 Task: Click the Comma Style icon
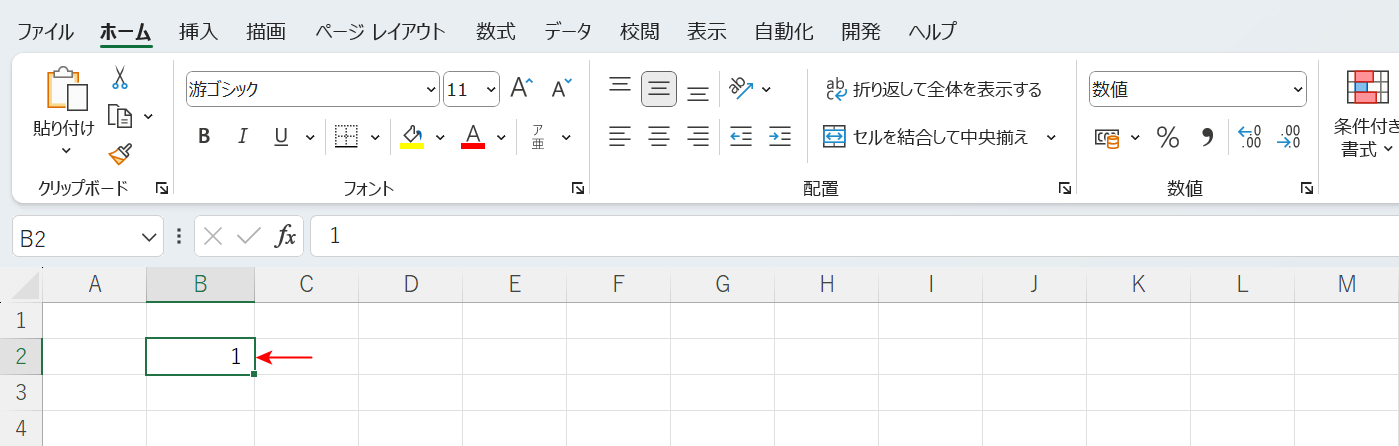1207,137
